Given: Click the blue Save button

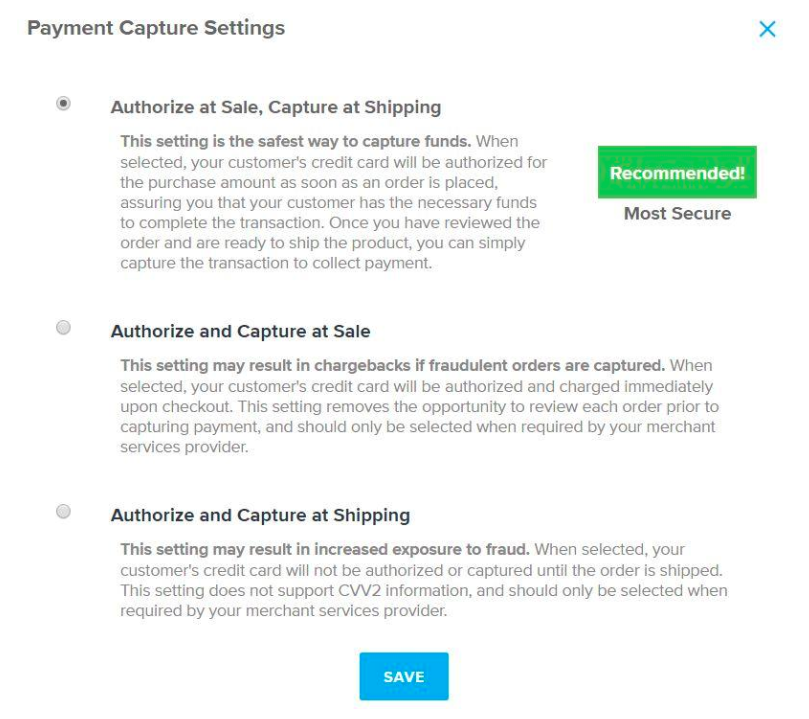Looking at the screenshot, I should tap(404, 676).
